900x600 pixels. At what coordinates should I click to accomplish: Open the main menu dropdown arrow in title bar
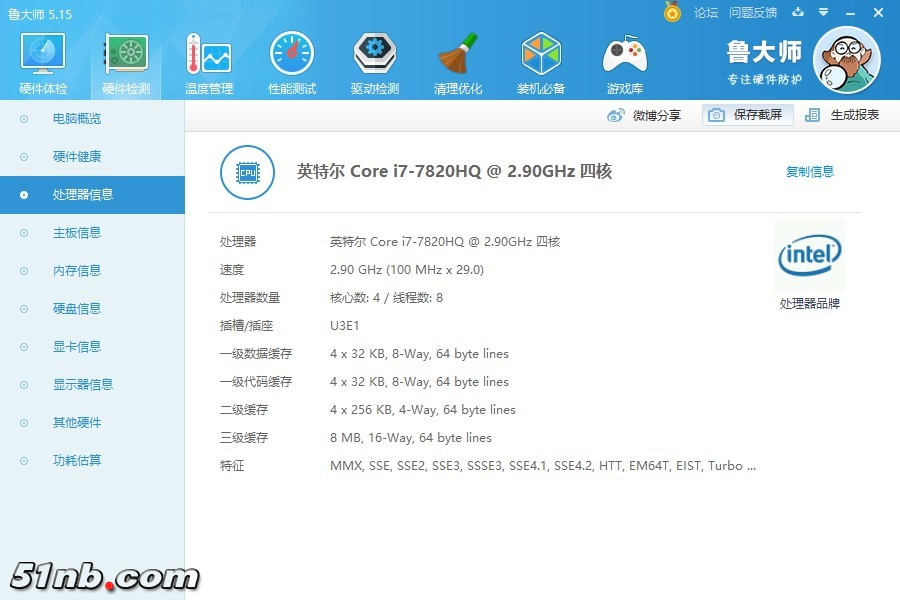(825, 12)
